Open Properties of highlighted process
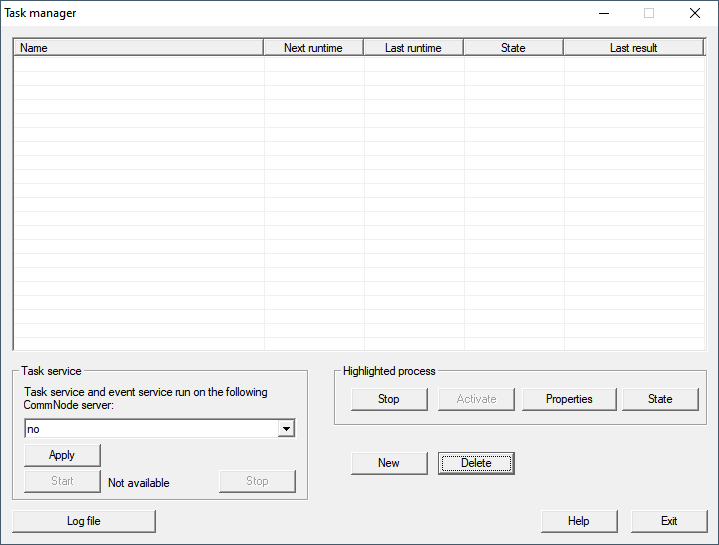 (x=569, y=399)
